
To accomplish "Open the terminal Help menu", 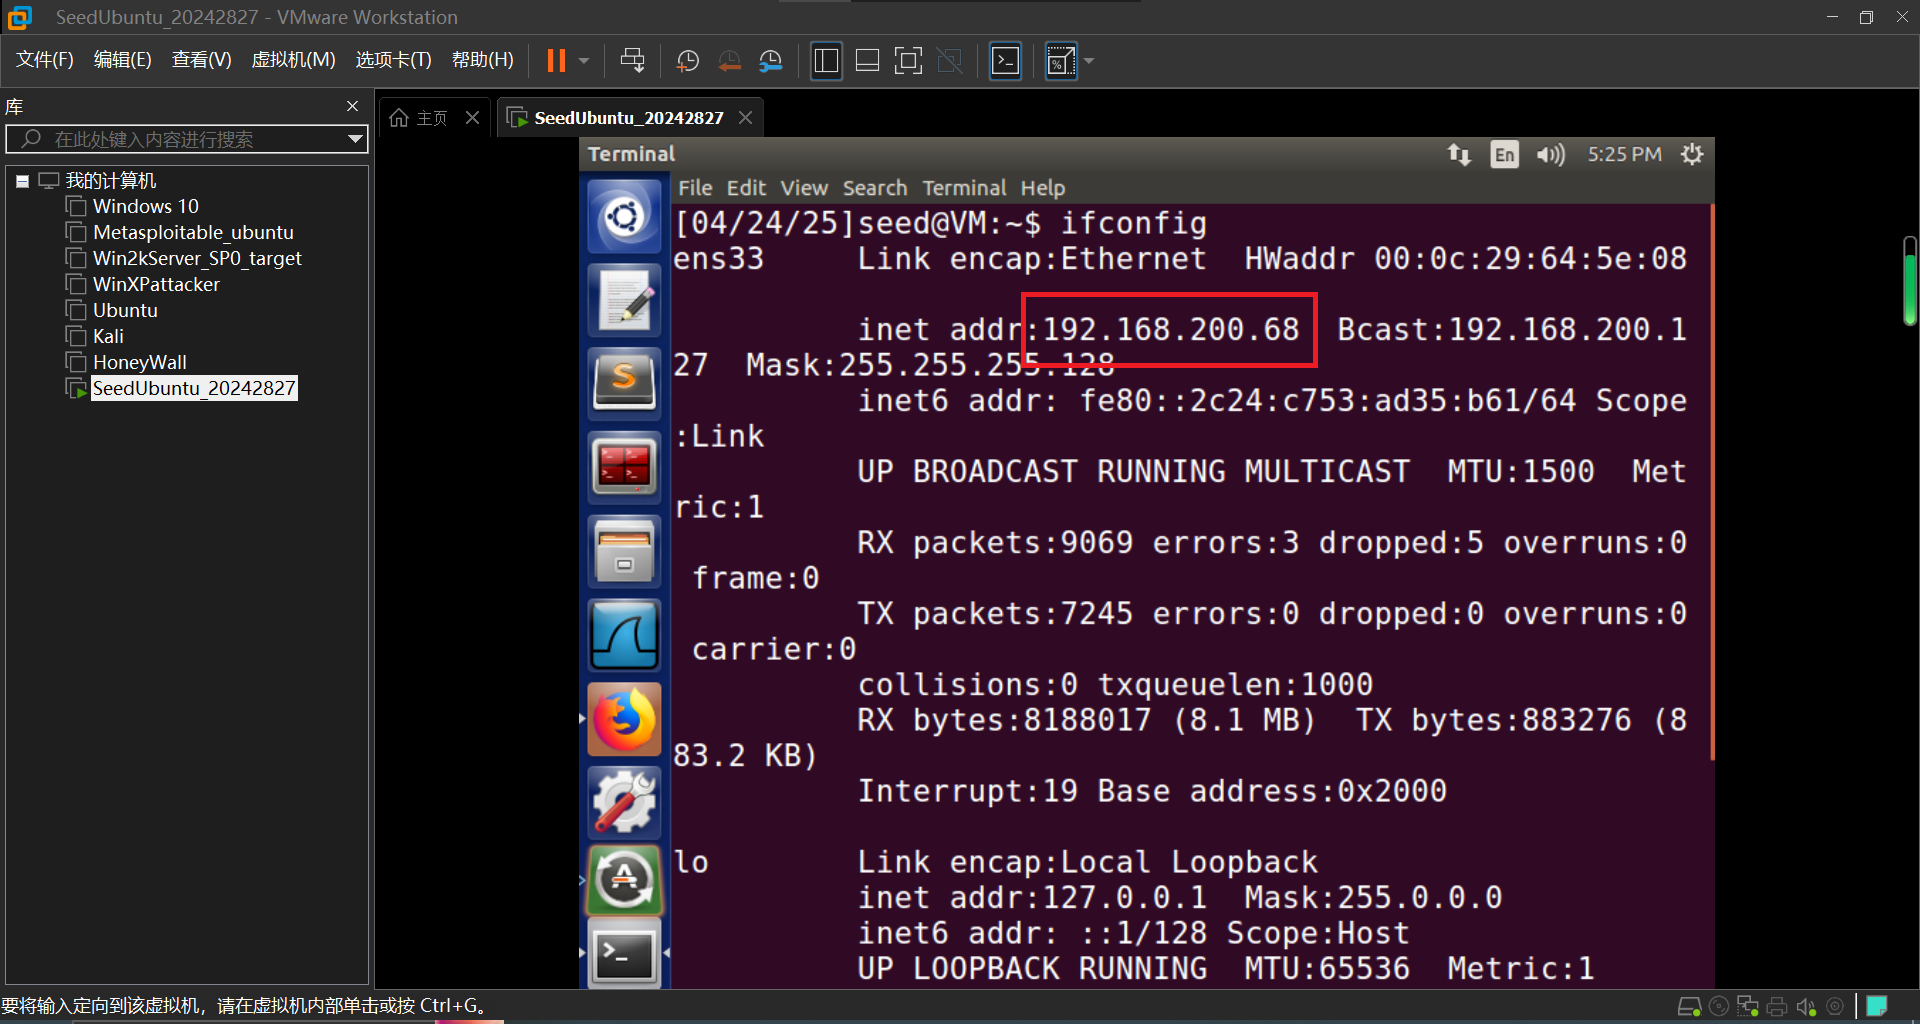I will pyautogui.click(x=1043, y=188).
